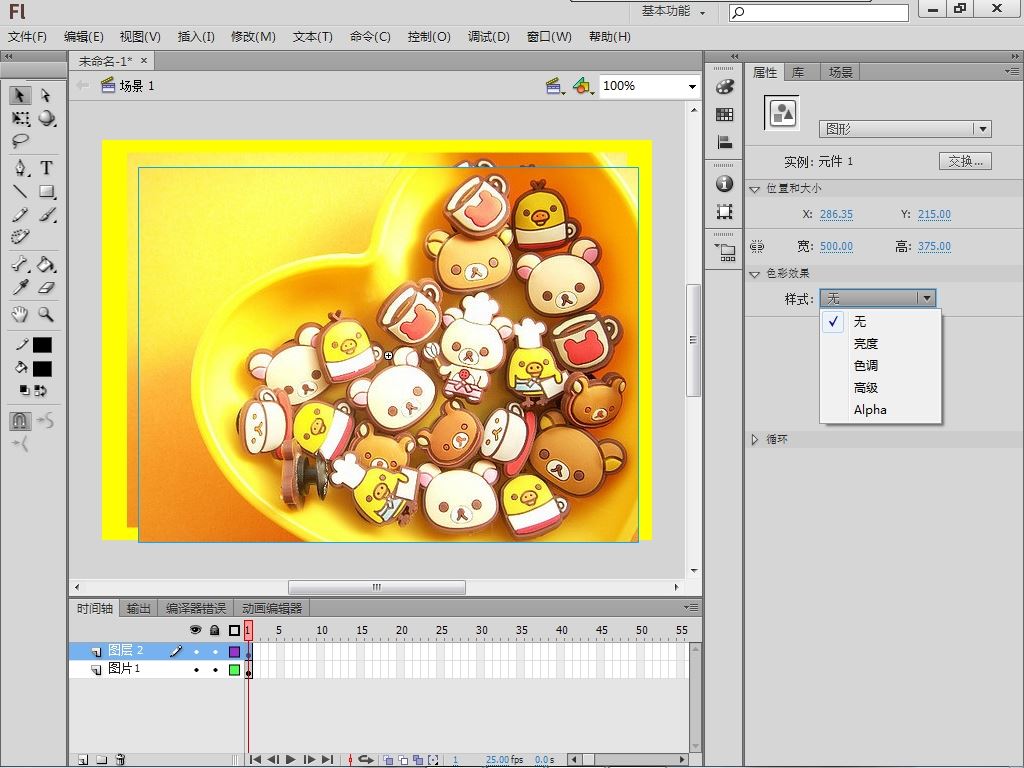
Task: Hide layer 图片1 via visibility dot
Action: tap(196, 669)
